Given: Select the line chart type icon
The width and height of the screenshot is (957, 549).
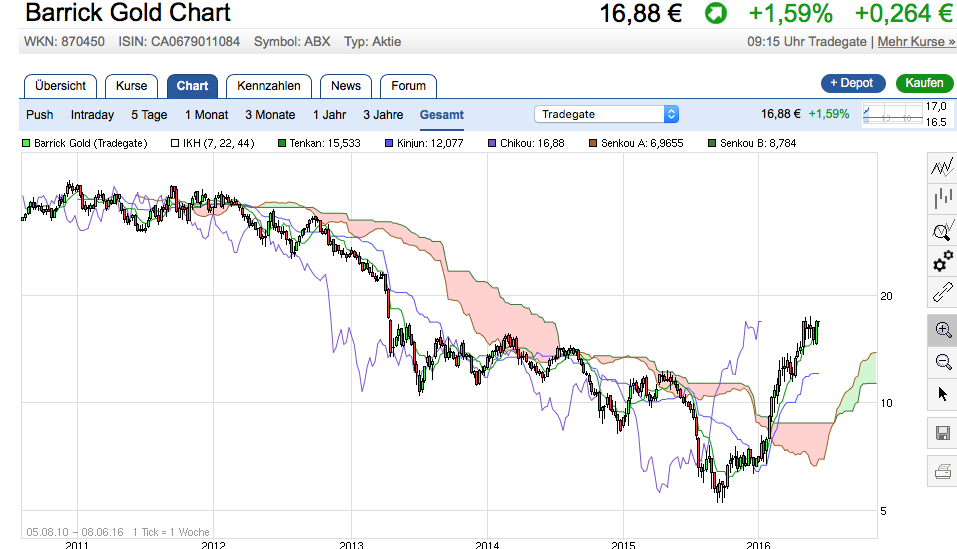Looking at the screenshot, I should tap(941, 167).
